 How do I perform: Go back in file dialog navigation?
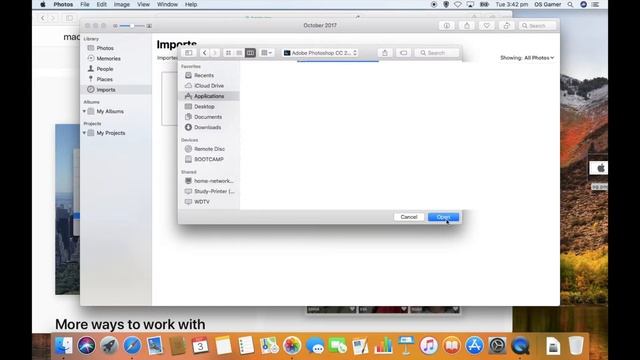click(x=204, y=53)
